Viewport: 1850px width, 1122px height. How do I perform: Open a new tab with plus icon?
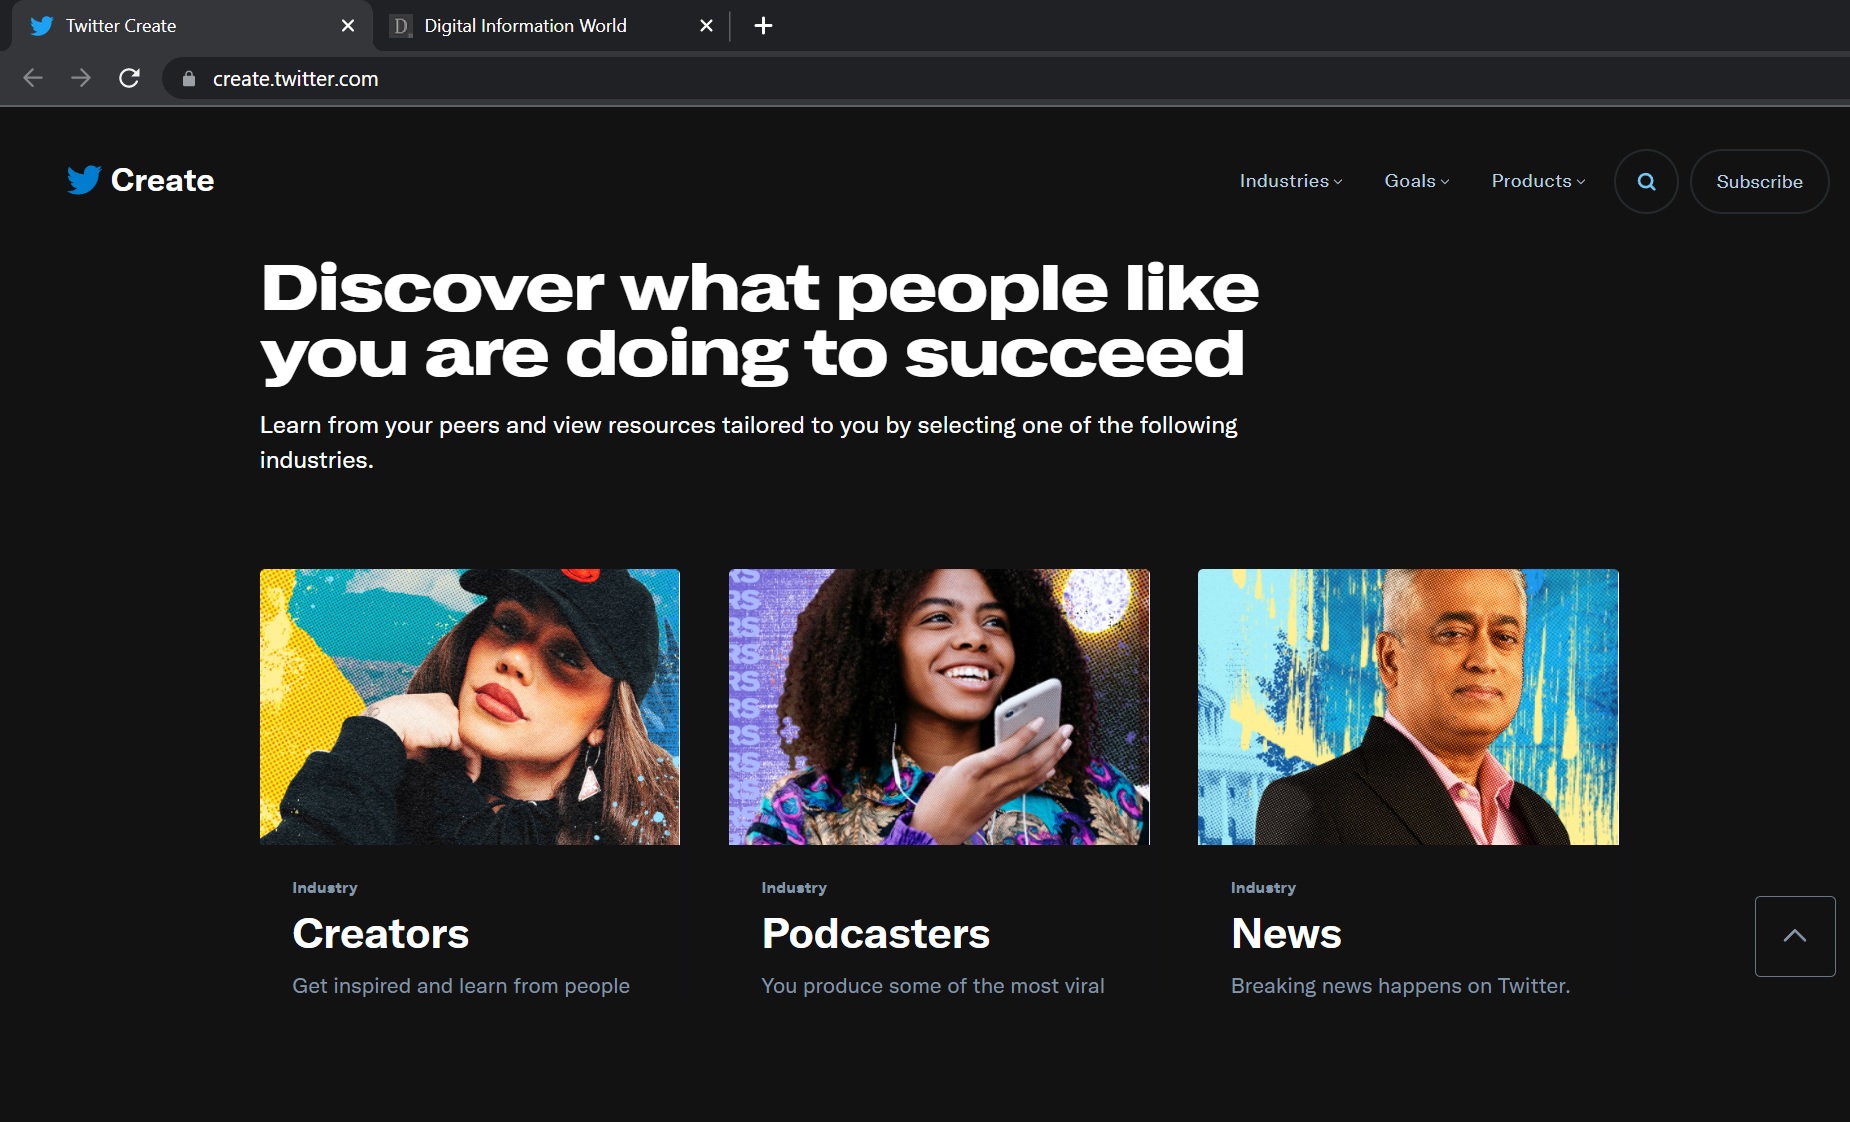[763, 26]
